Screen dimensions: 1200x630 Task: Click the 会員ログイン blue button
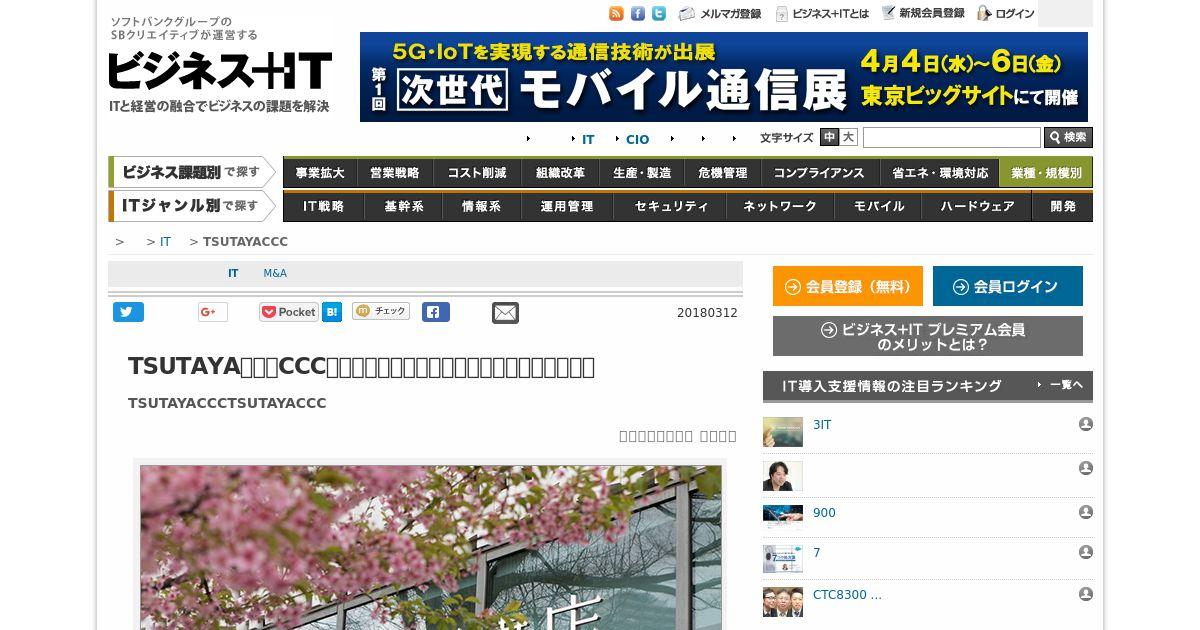pos(1008,286)
